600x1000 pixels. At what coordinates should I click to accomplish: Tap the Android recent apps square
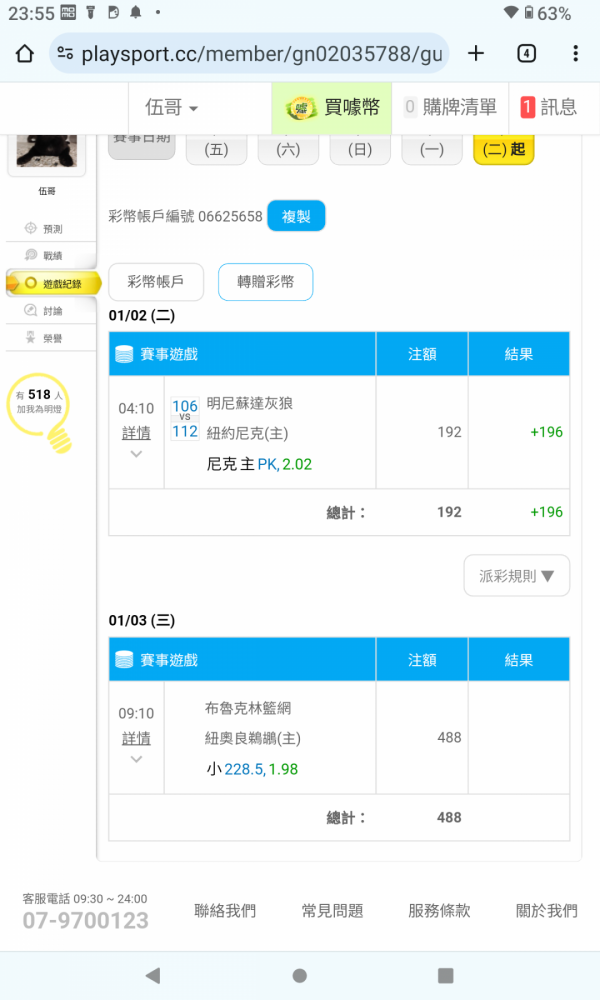446,975
